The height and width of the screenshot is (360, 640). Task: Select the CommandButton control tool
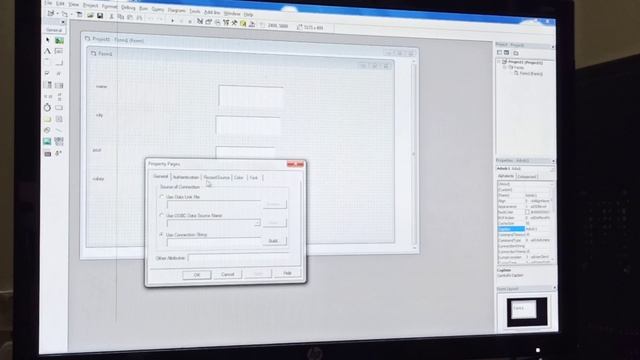59,63
